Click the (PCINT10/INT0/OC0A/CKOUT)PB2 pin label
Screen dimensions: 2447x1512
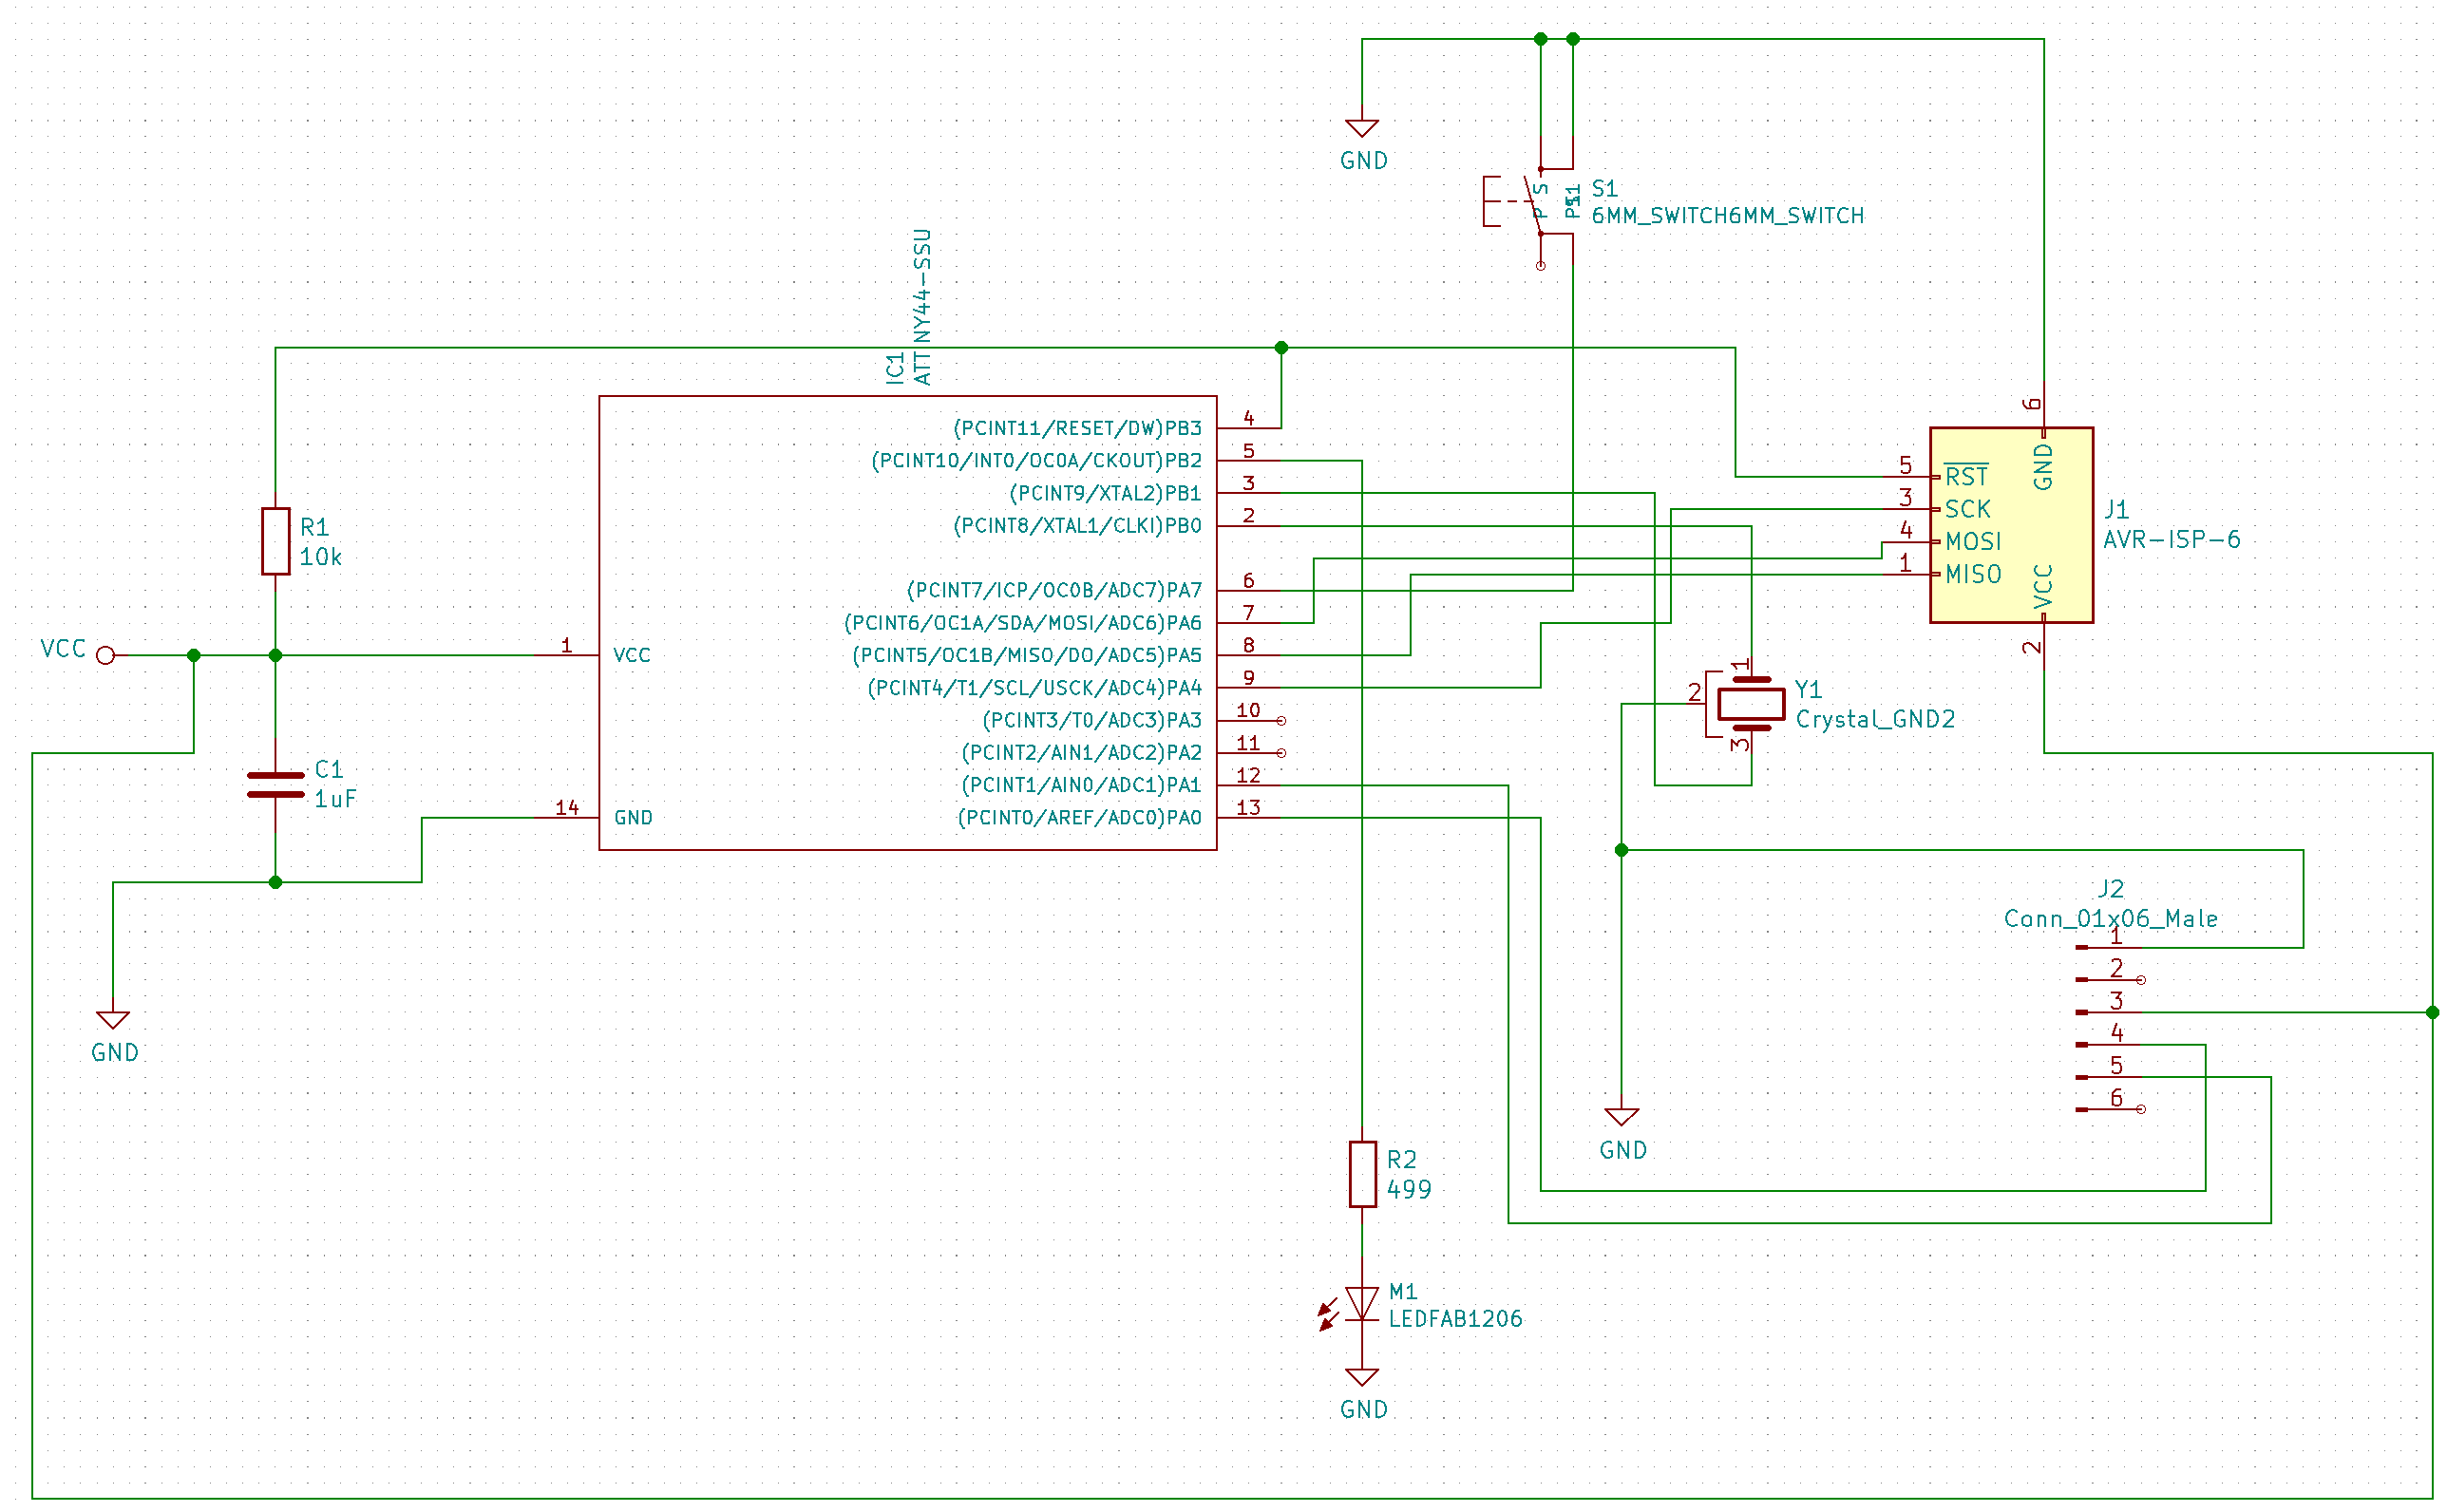(x=1036, y=460)
